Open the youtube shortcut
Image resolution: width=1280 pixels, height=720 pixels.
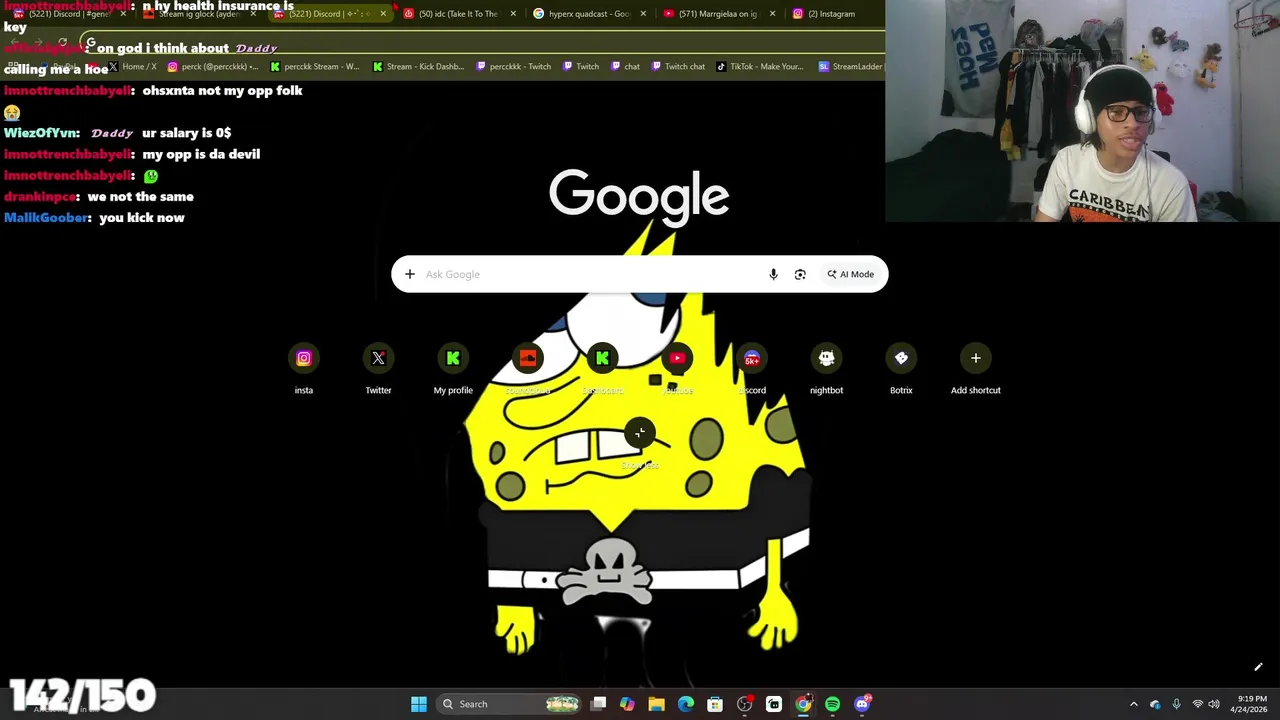677,370
